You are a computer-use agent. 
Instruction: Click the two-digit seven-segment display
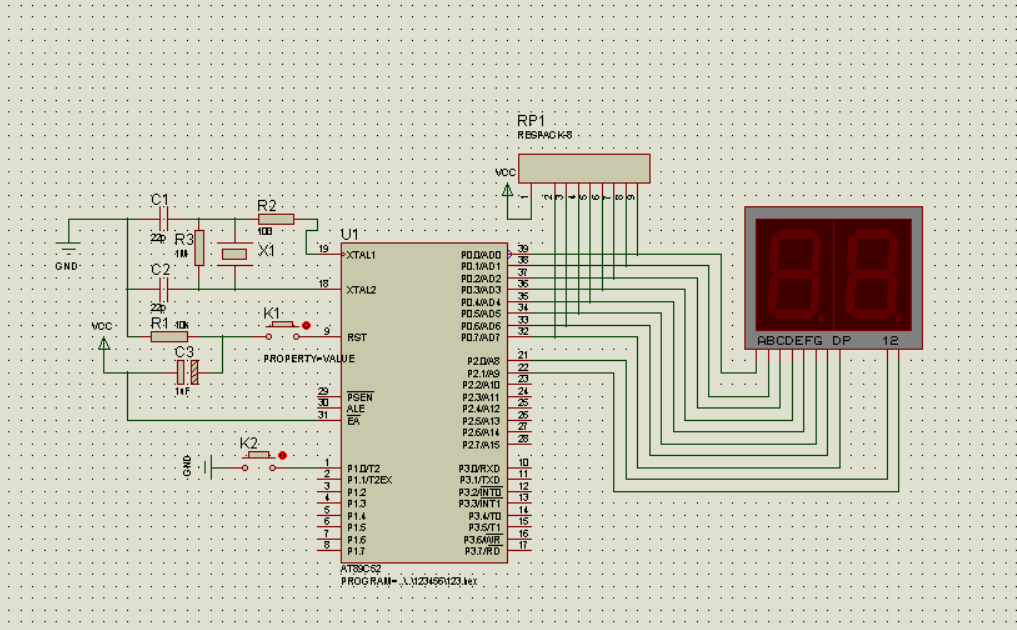[x=833, y=278]
